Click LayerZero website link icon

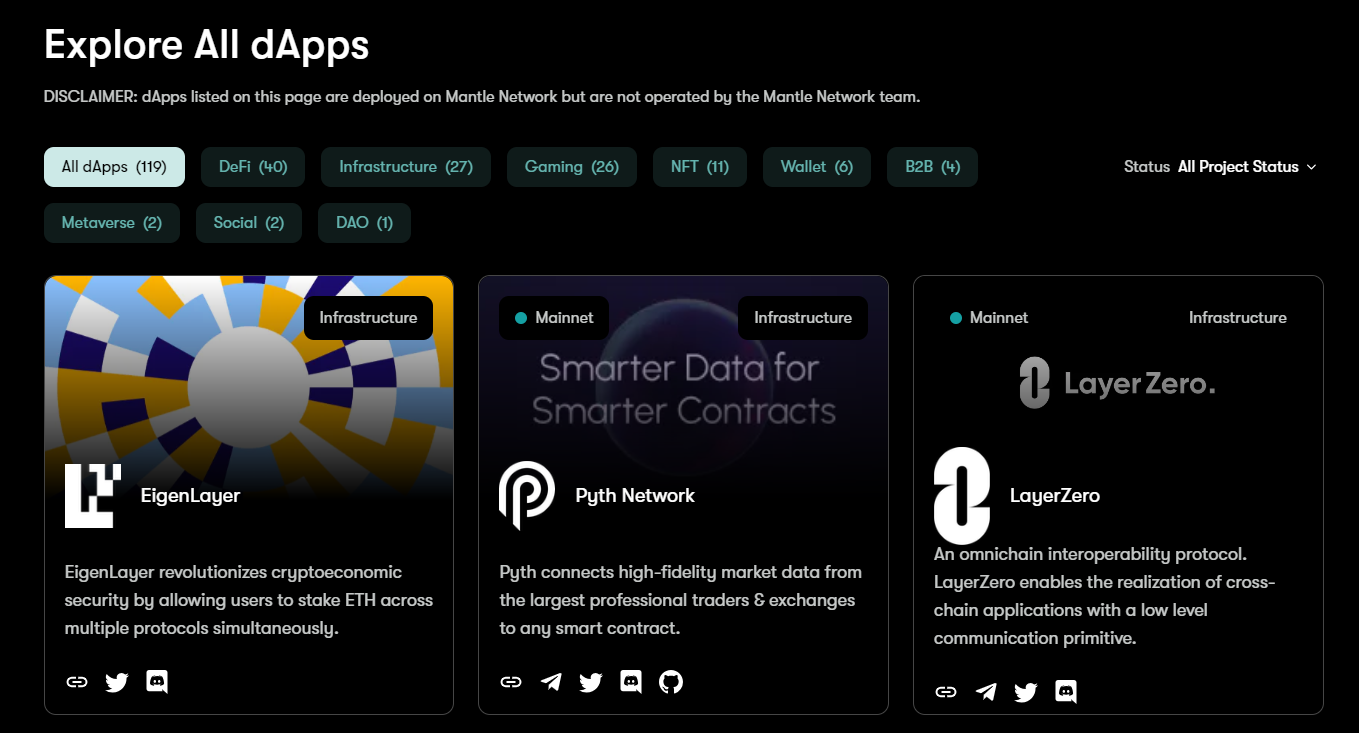[946, 691]
